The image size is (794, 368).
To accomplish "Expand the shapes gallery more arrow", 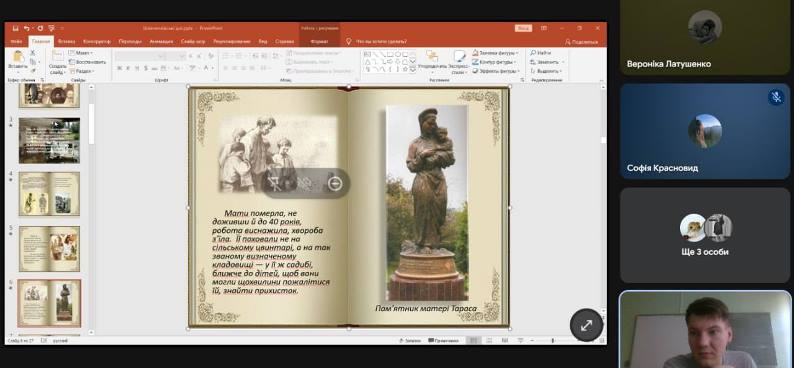I will [x=413, y=70].
